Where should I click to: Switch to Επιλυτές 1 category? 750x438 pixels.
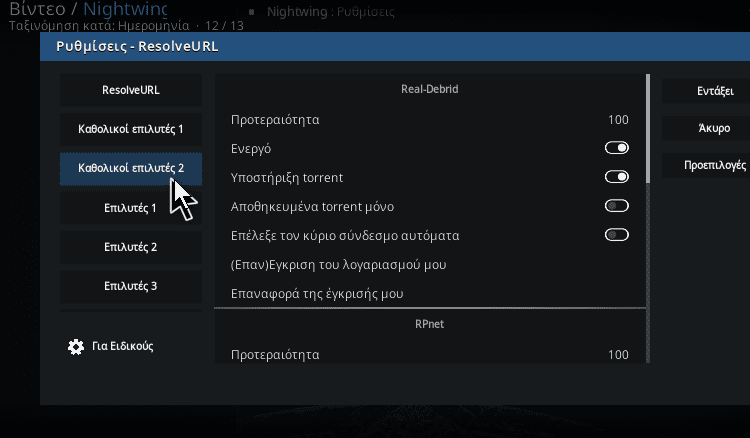tap(131, 208)
